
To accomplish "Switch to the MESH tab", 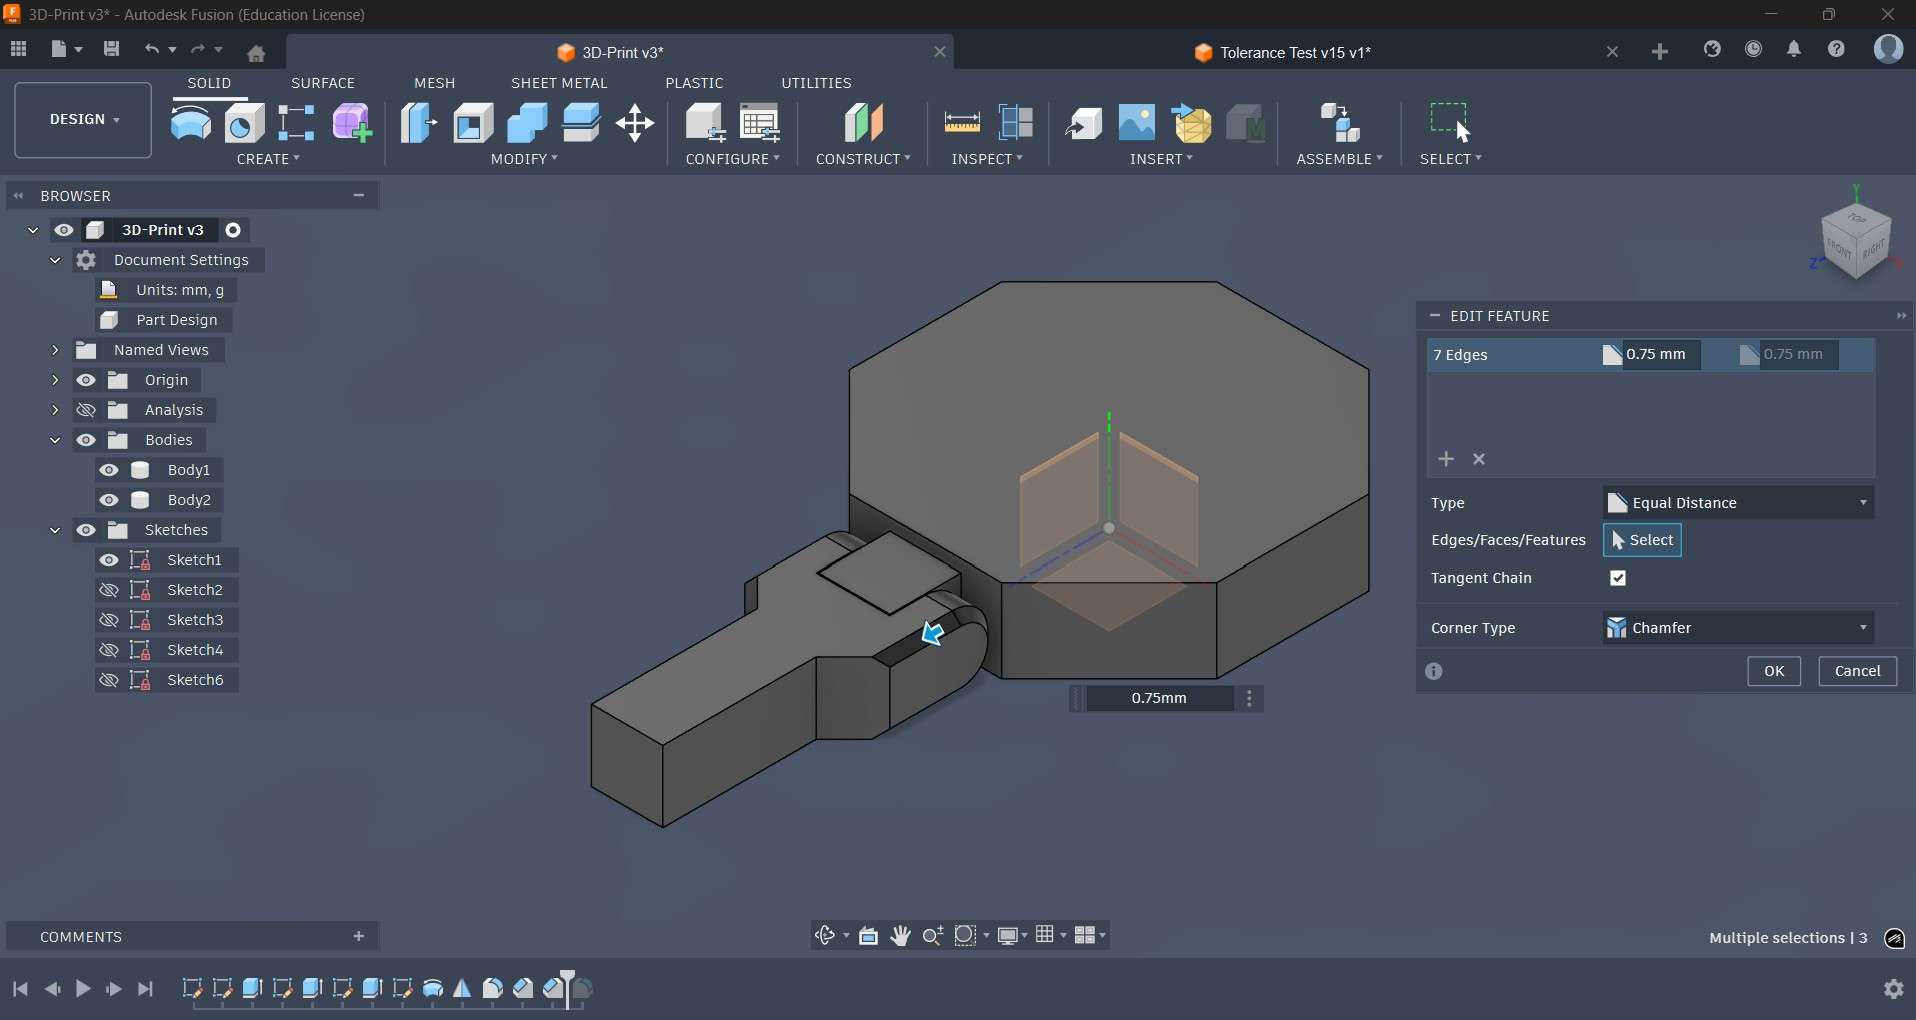I will coord(435,83).
